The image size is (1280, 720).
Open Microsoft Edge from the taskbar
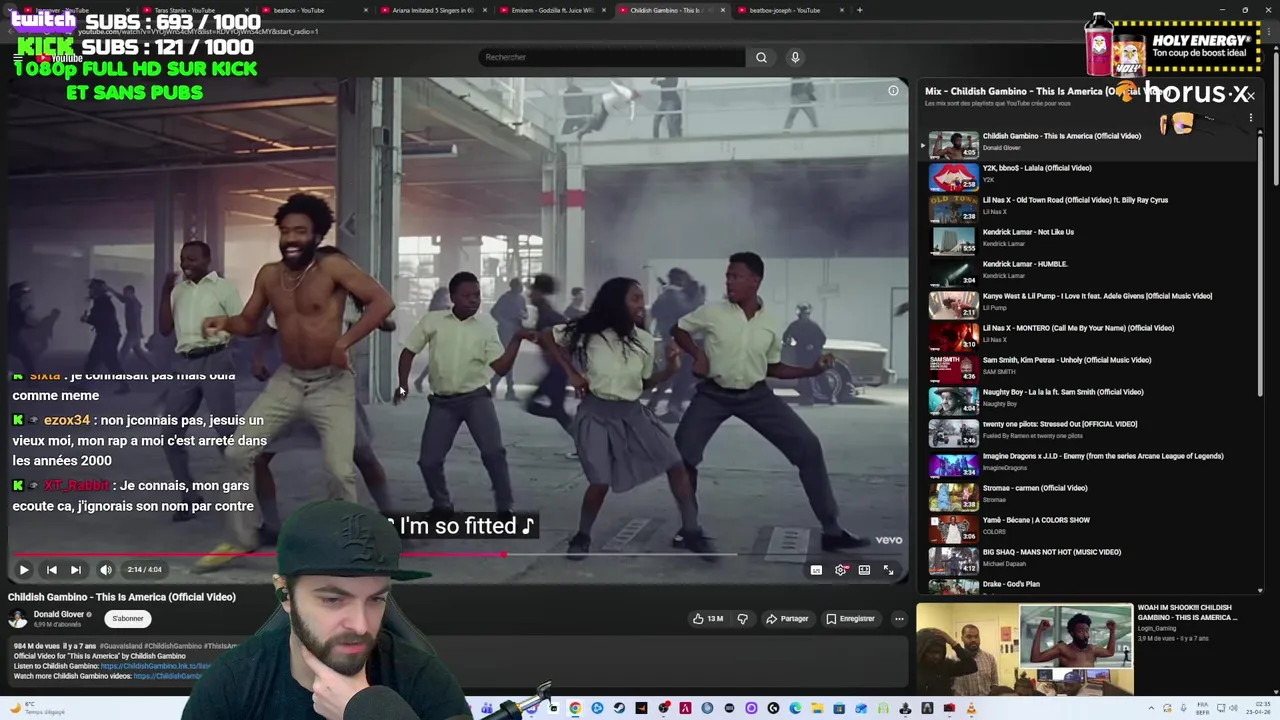coord(795,709)
